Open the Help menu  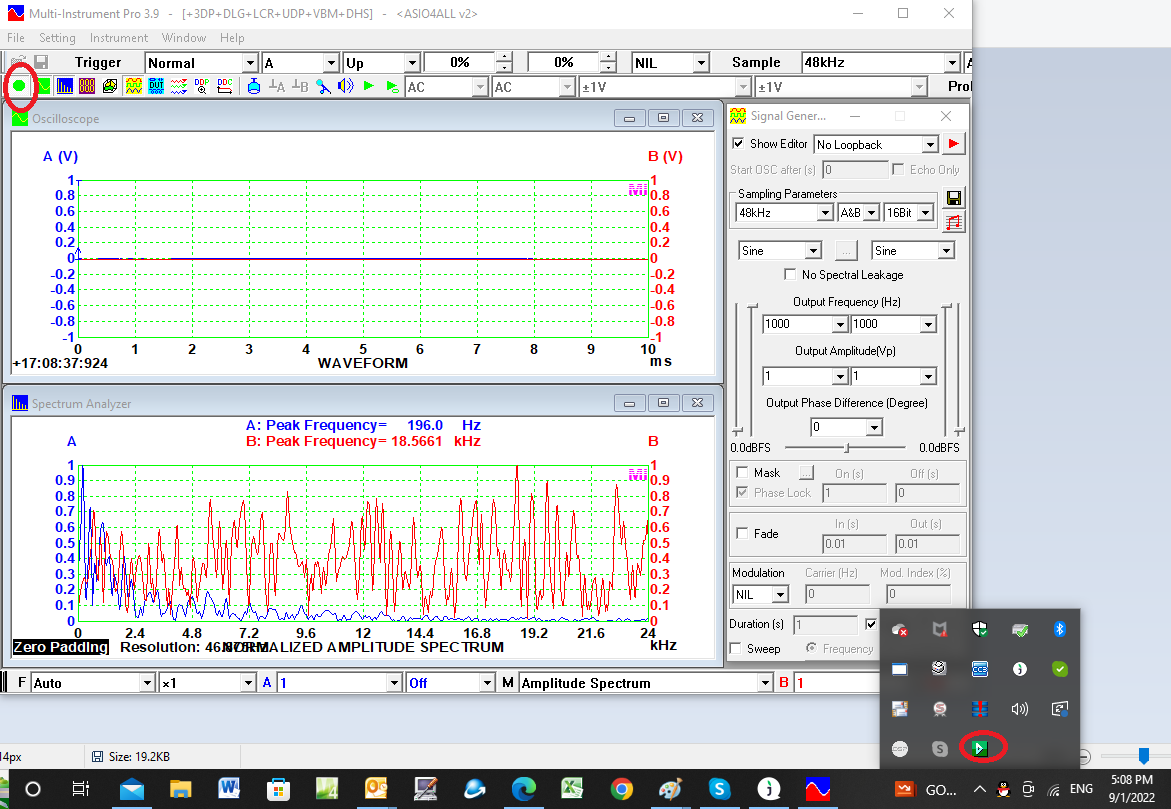pyautogui.click(x=232, y=38)
